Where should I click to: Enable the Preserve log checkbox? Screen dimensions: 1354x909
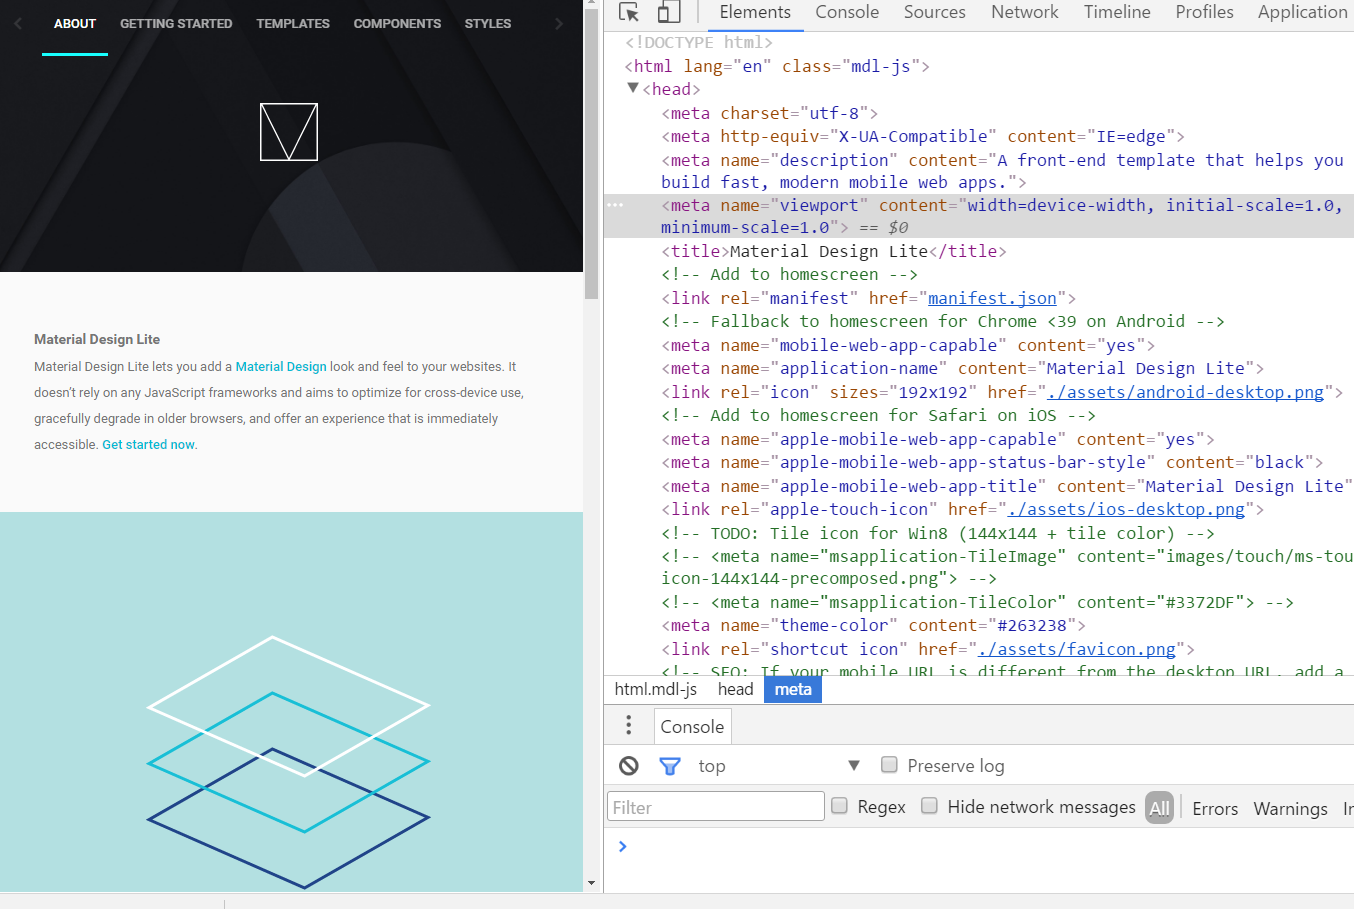pyautogui.click(x=889, y=765)
